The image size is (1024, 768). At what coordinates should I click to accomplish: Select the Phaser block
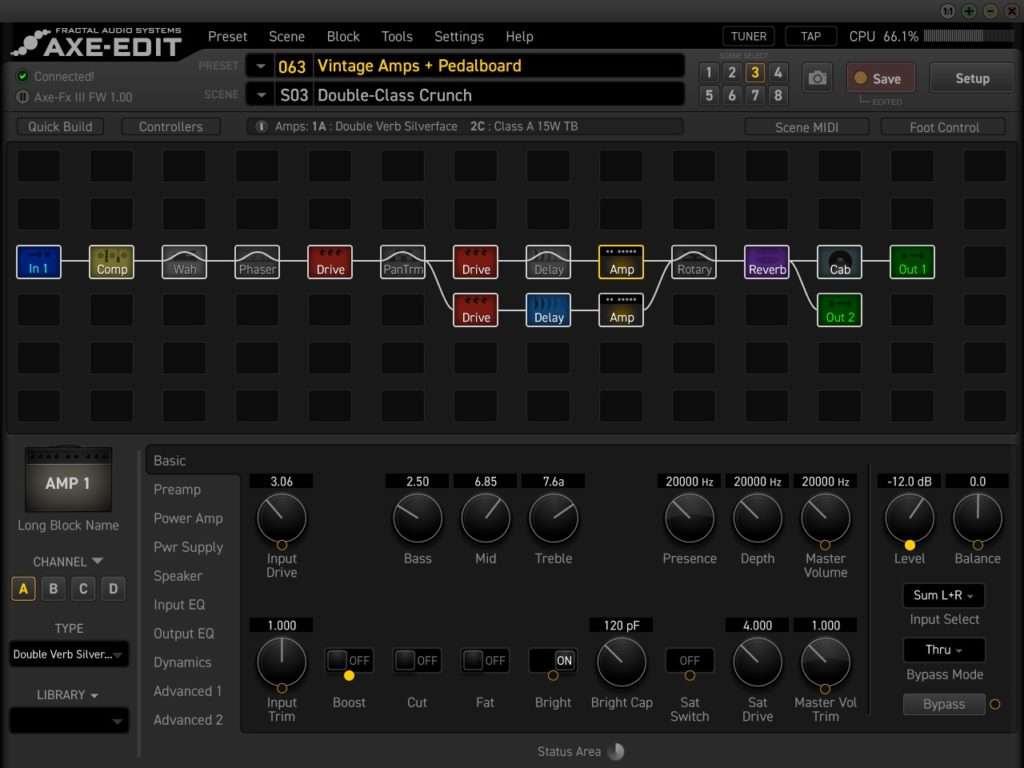point(257,262)
